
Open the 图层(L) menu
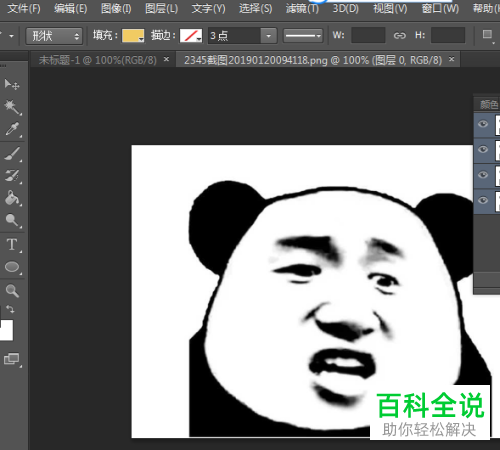162,8
